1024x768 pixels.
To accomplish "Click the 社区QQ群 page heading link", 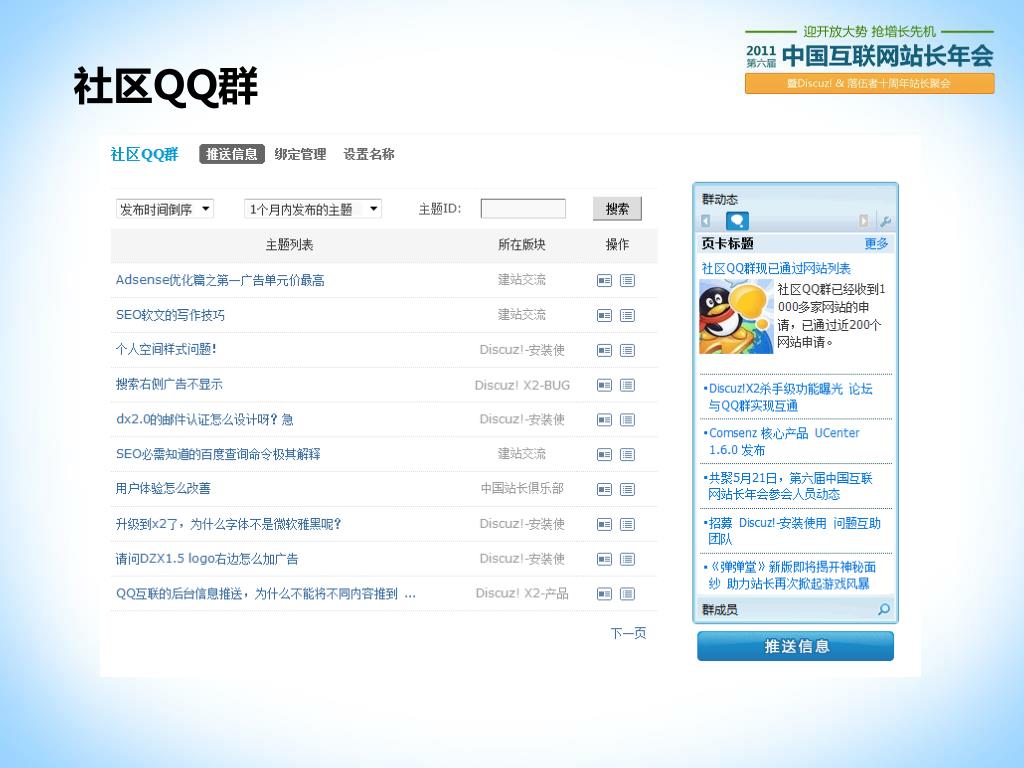I will (144, 154).
